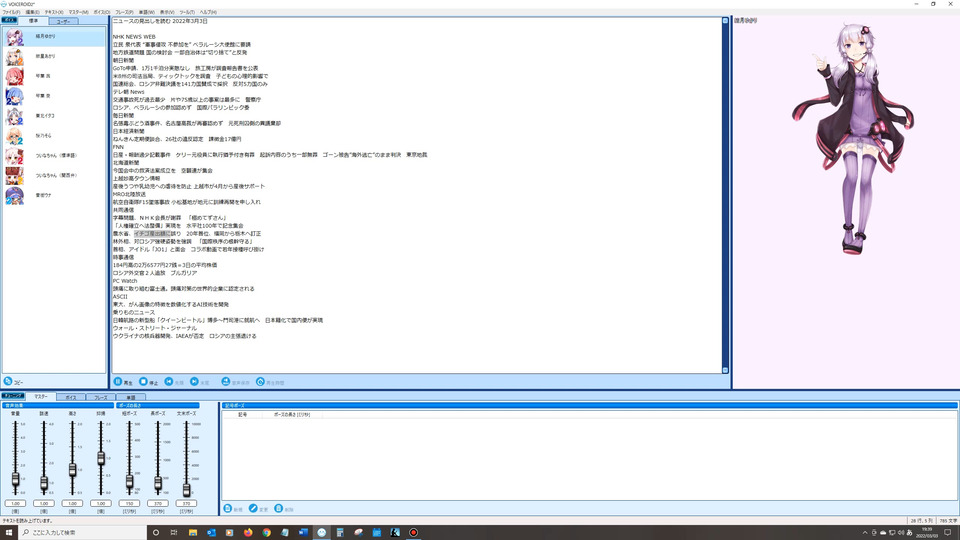Switch to the ボイス tuning tab

(70, 397)
